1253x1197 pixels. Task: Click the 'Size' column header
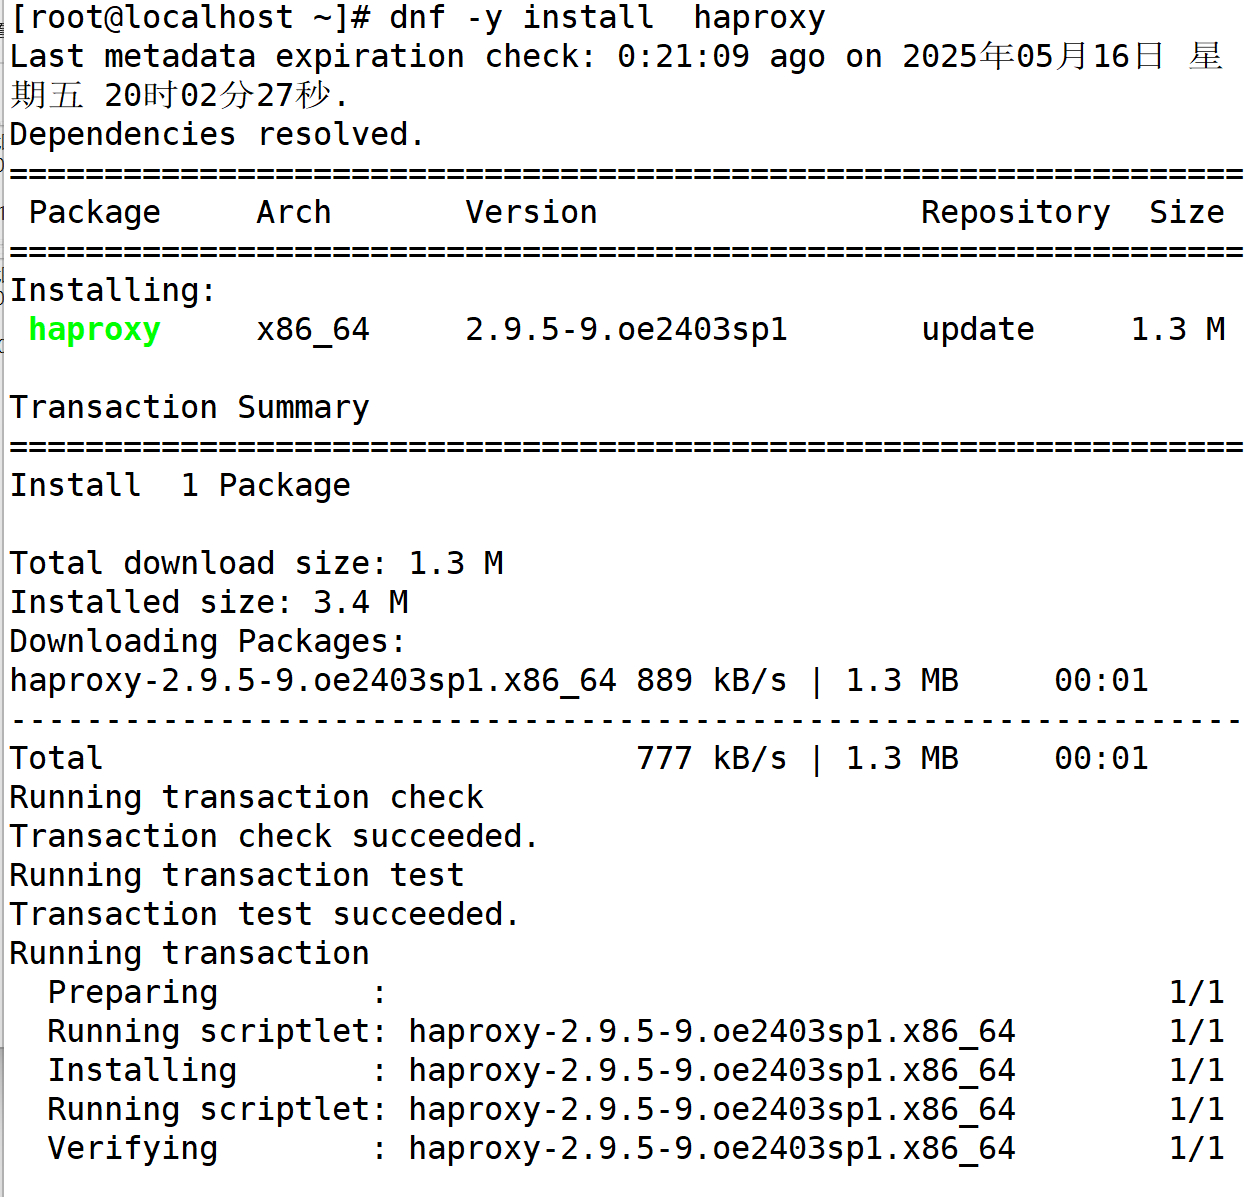tap(1187, 212)
